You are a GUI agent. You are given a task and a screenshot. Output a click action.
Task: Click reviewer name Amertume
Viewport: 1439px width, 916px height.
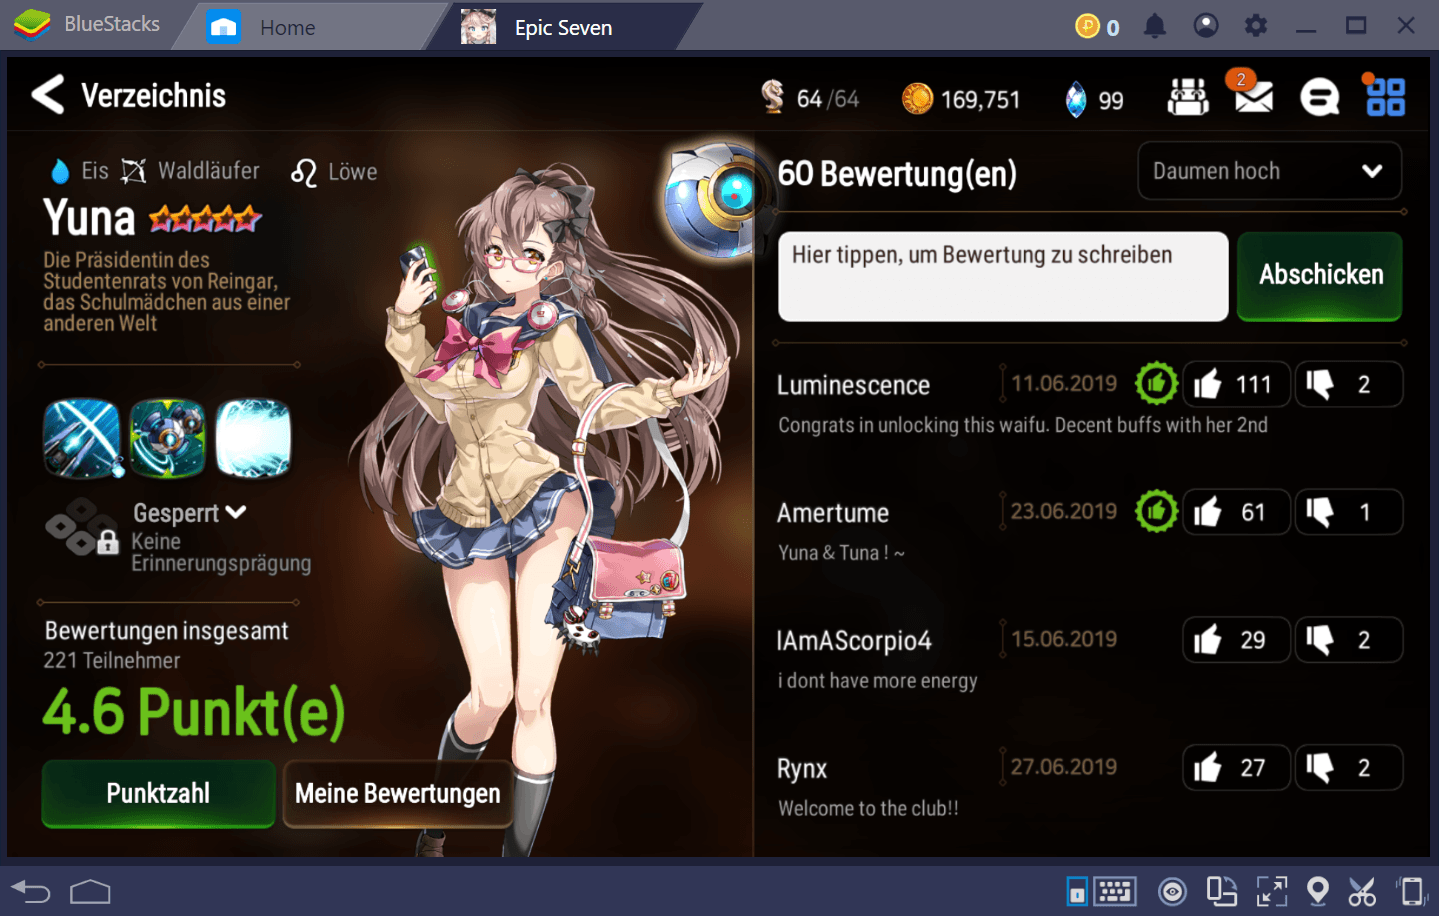(833, 513)
